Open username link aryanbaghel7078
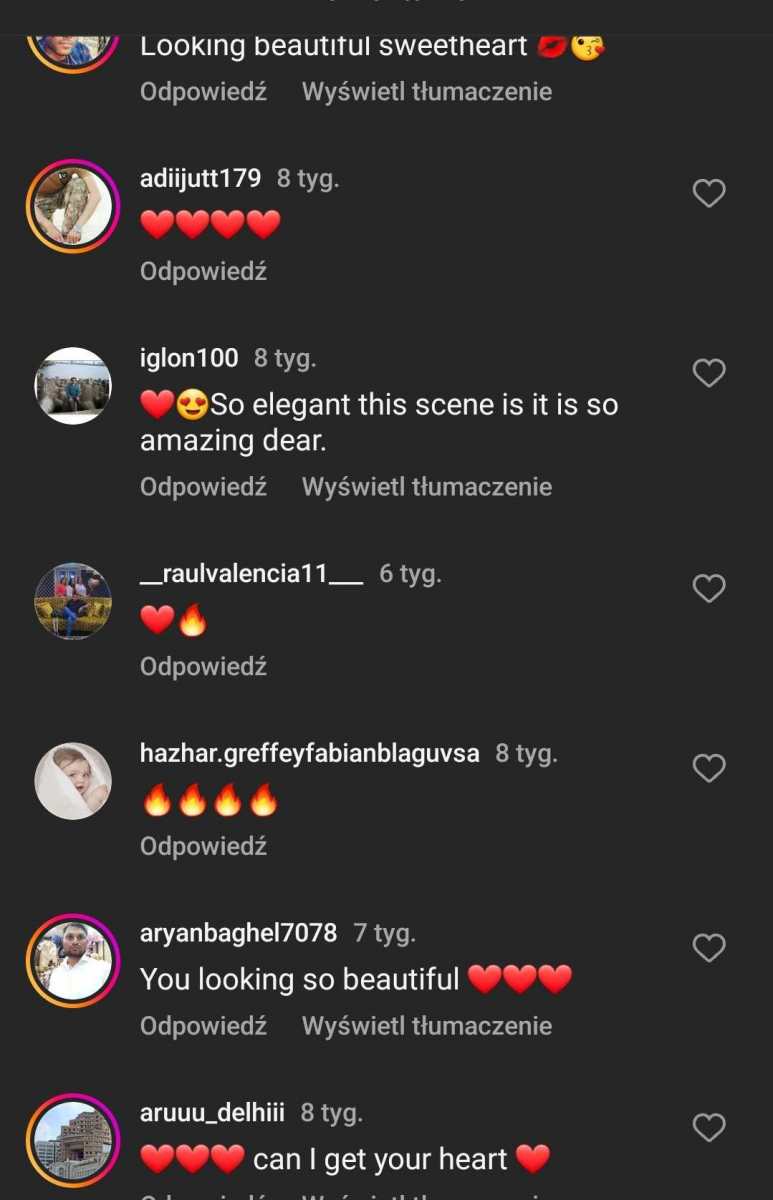 pyautogui.click(x=238, y=933)
